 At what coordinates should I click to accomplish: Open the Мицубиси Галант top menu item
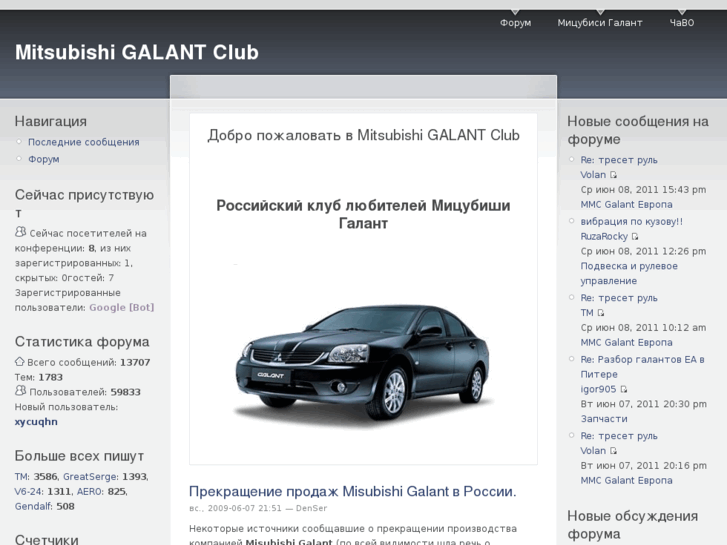coord(600,23)
